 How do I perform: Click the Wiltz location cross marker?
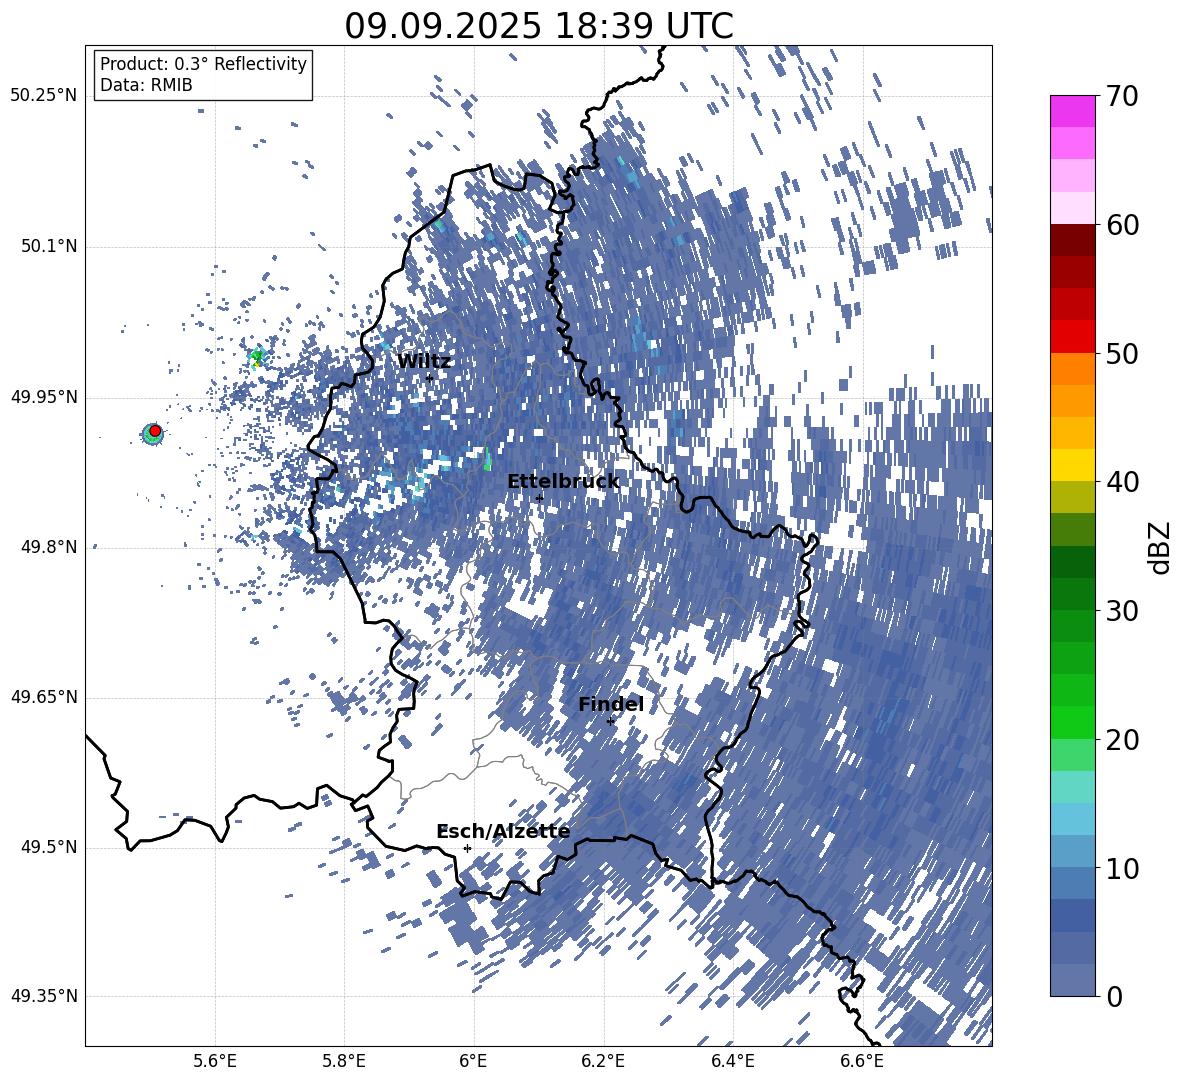pos(429,378)
